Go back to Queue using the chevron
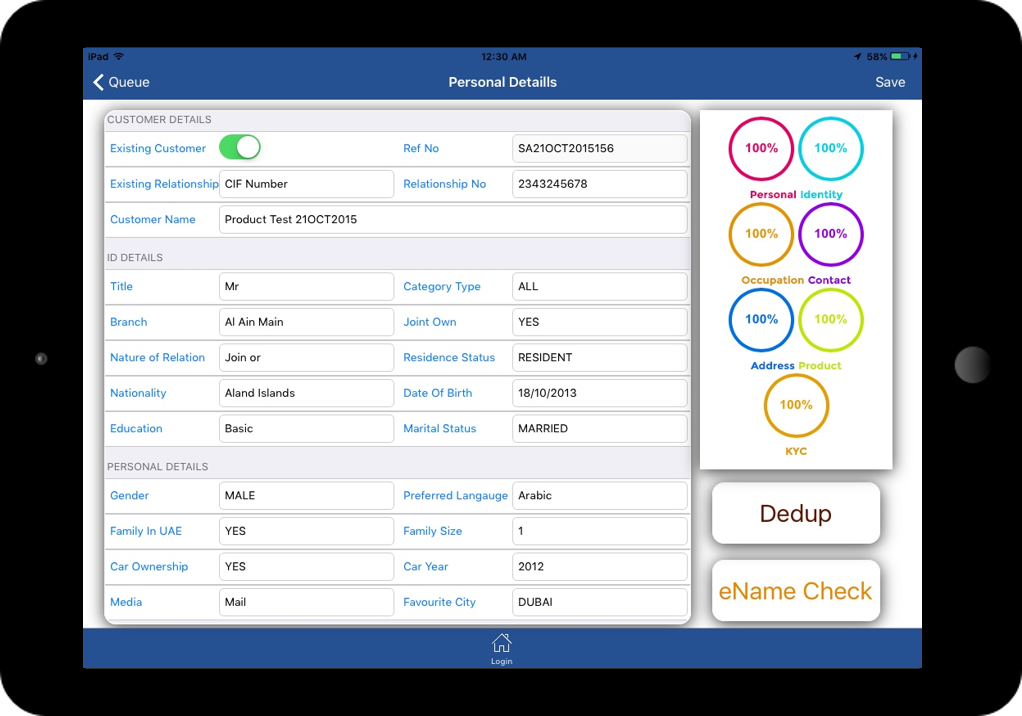Viewport: 1022px width, 716px height. (x=99, y=82)
